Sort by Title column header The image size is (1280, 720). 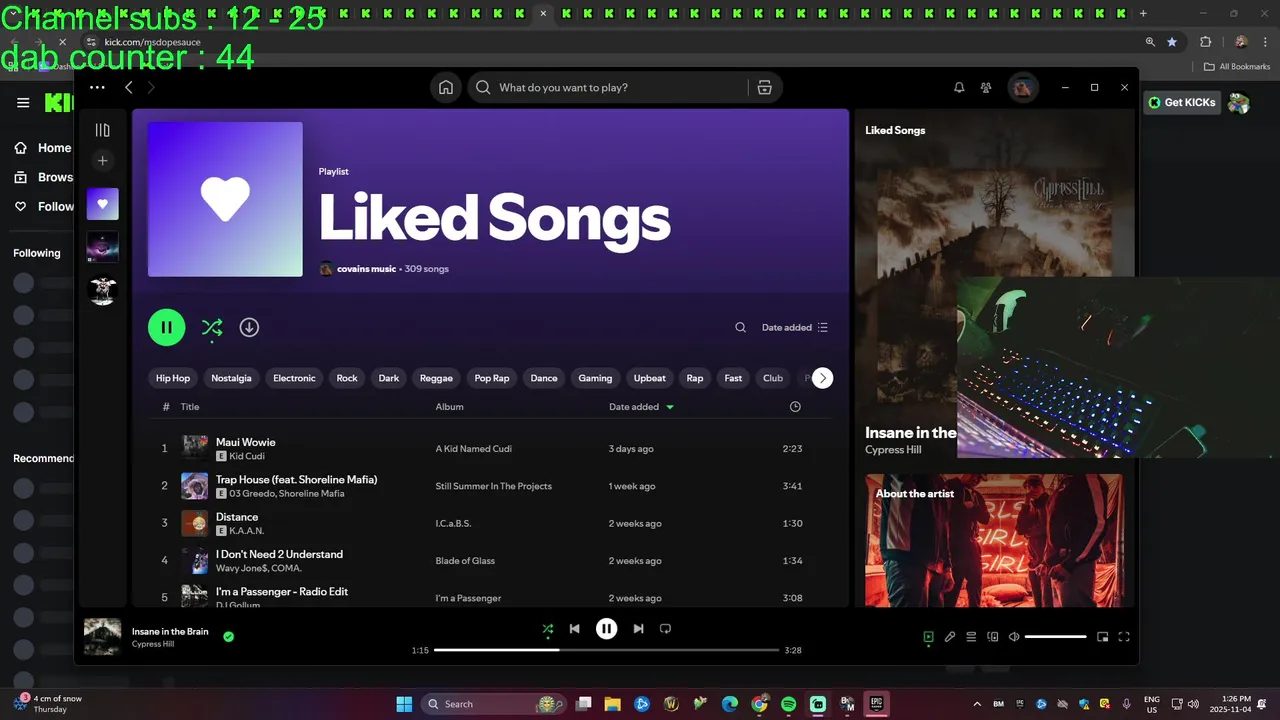(190, 407)
